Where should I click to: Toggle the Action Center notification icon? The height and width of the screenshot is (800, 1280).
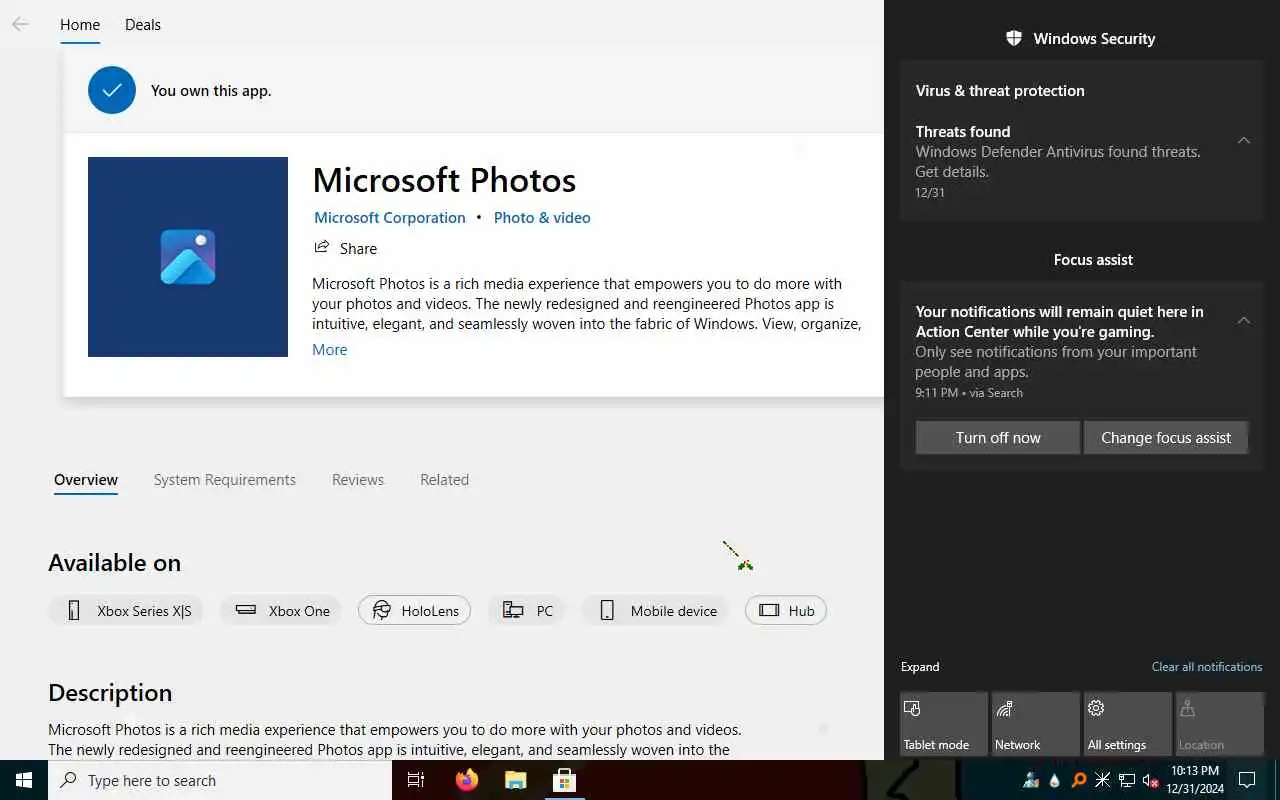click(1247, 780)
